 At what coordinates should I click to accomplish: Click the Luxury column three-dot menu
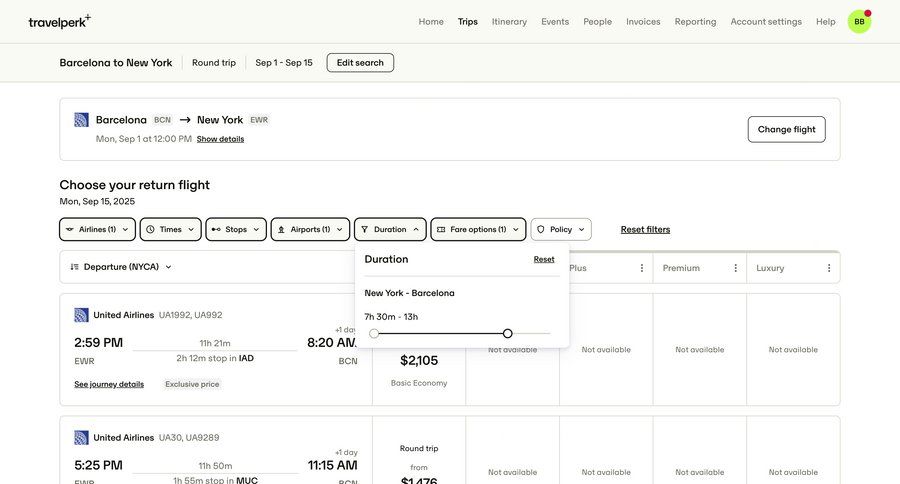pos(829,268)
